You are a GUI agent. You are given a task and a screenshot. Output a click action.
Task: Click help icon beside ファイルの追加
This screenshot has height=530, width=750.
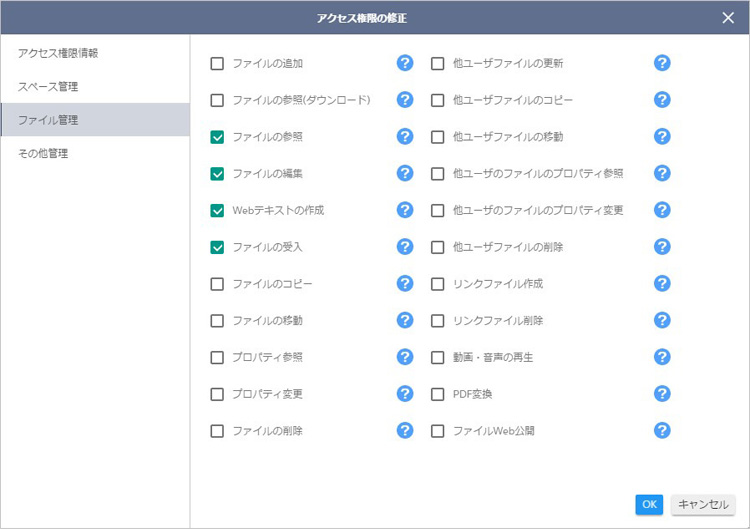point(405,63)
